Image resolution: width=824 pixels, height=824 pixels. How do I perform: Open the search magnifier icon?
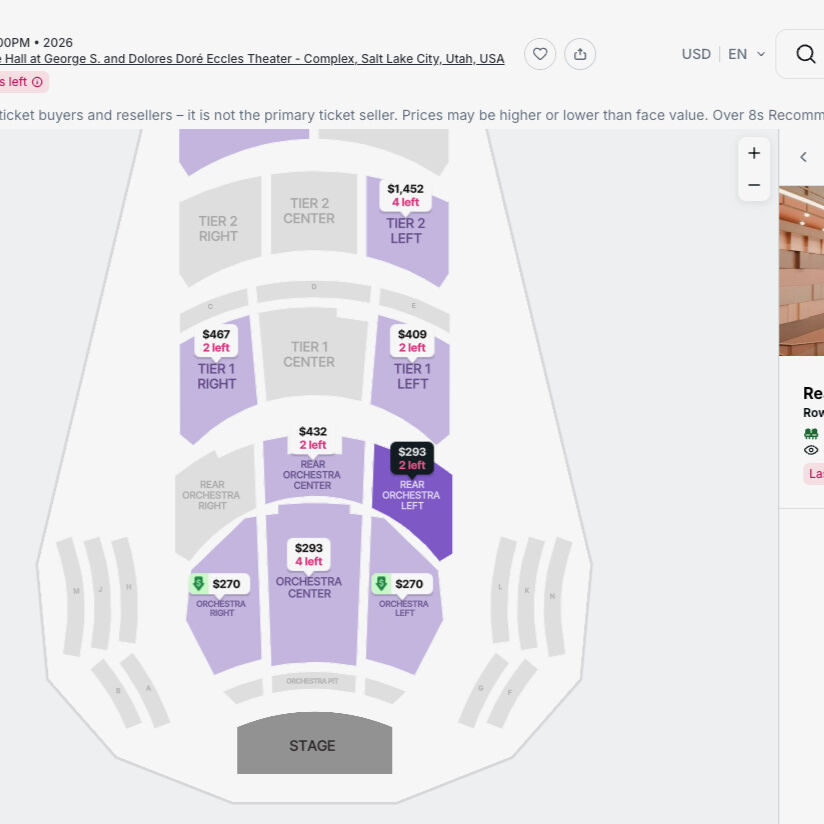click(805, 54)
